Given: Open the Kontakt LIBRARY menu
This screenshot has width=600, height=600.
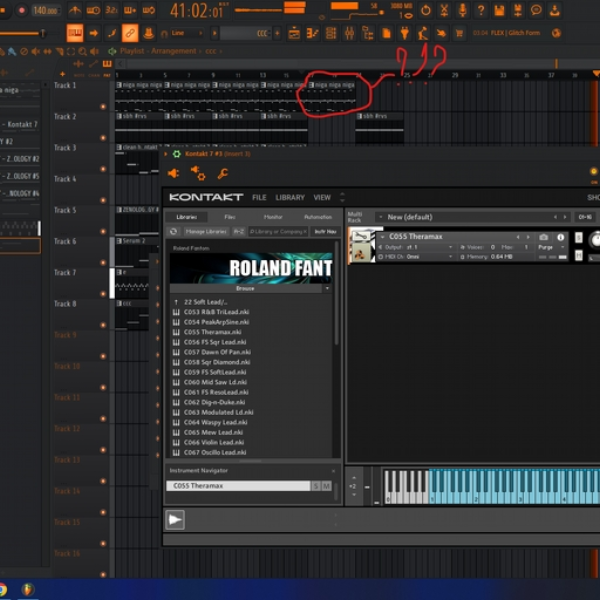Looking at the screenshot, I should tap(290, 198).
